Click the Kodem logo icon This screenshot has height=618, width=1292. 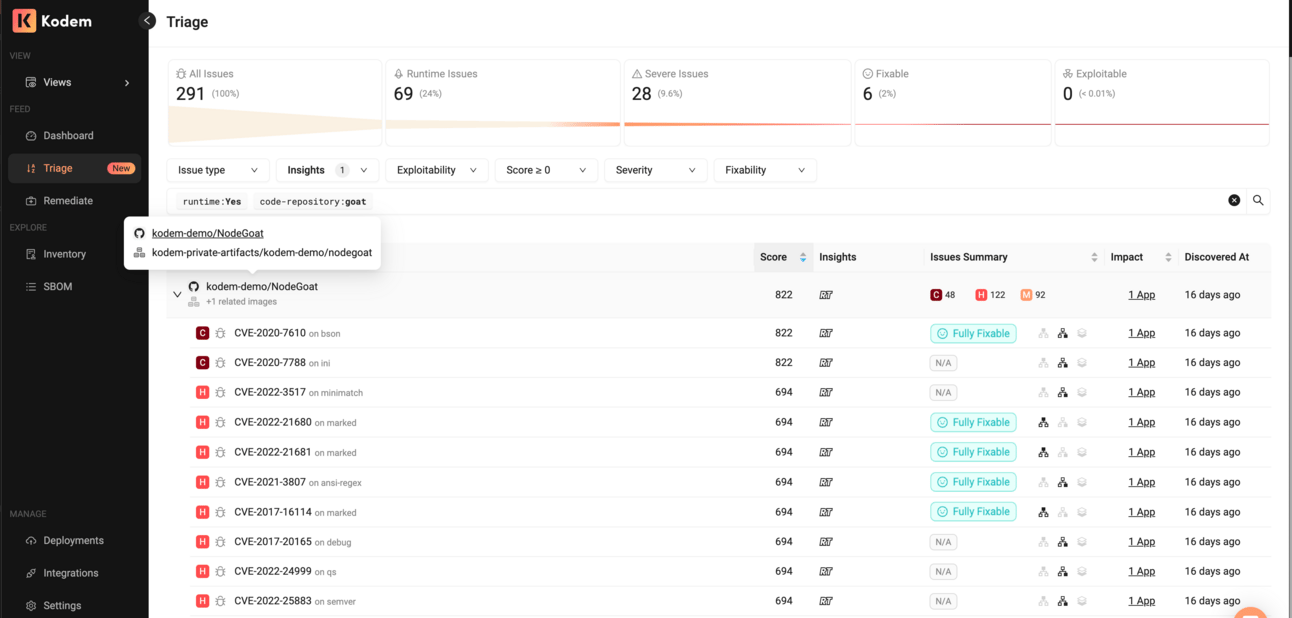point(24,20)
